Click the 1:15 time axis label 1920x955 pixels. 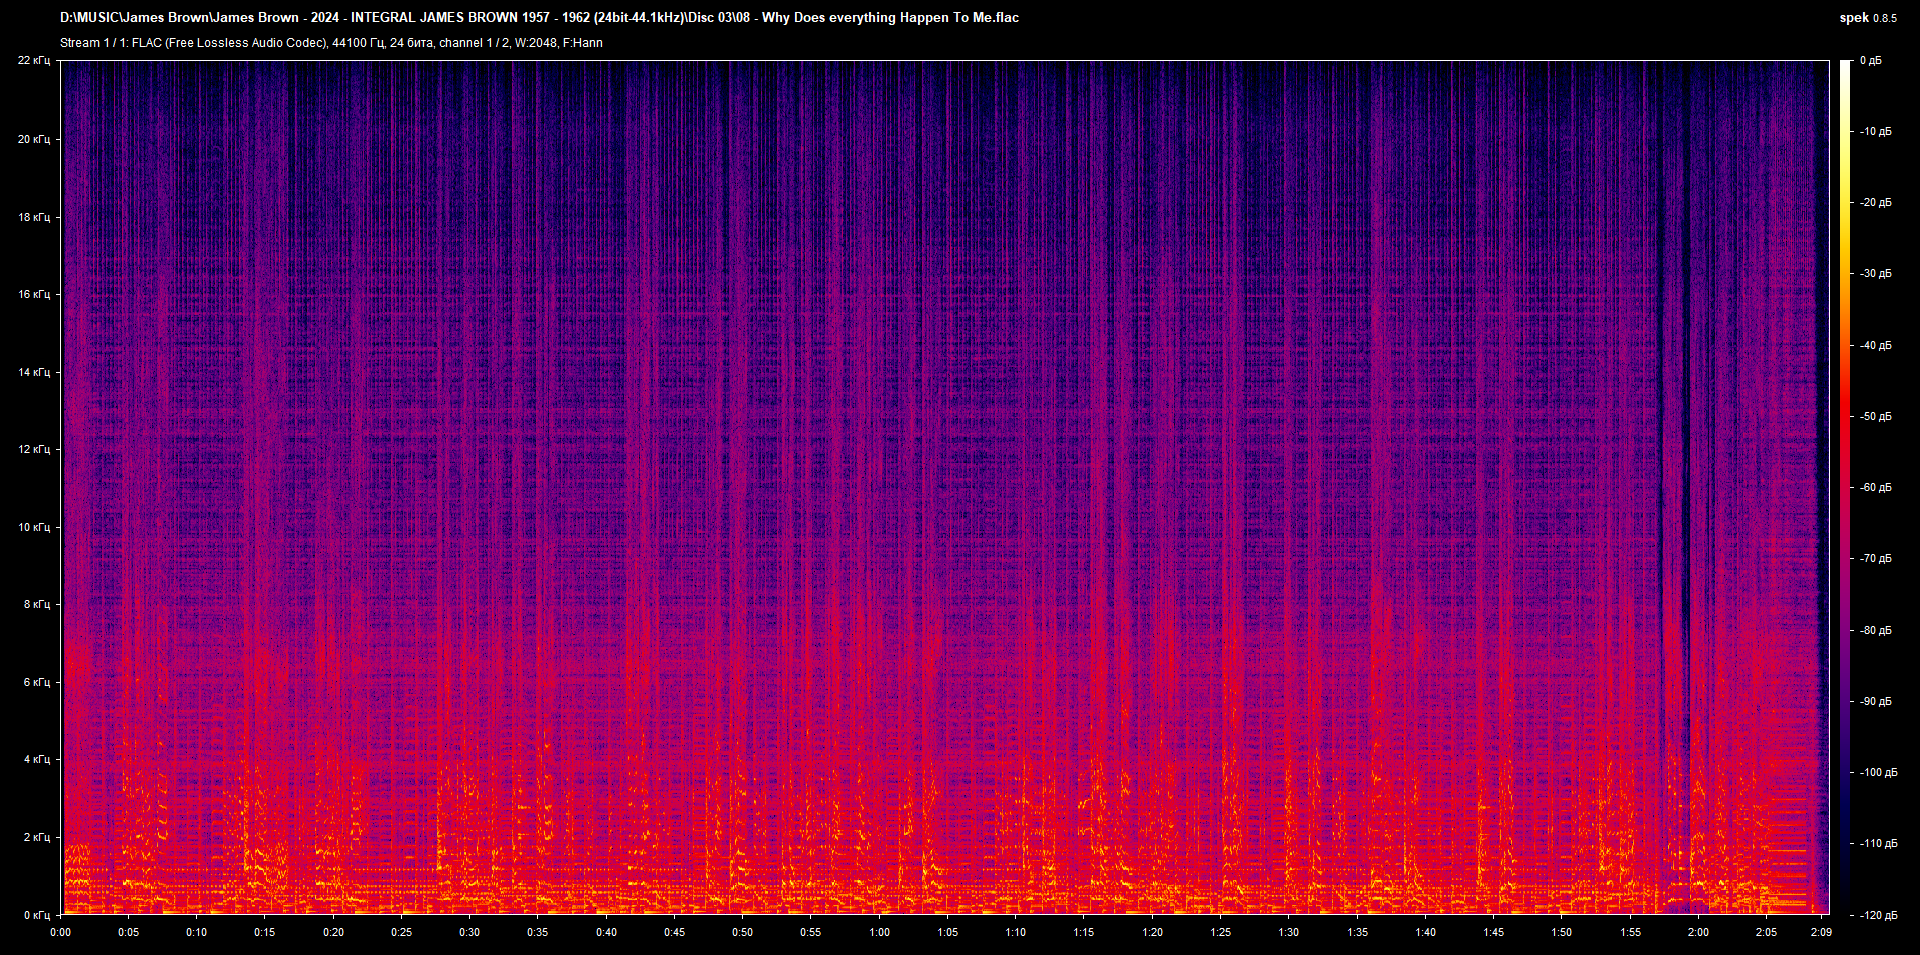(x=1084, y=932)
